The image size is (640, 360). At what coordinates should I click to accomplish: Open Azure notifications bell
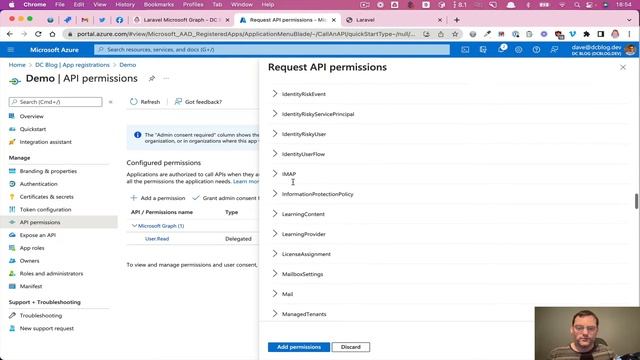pyautogui.click(x=501, y=49)
